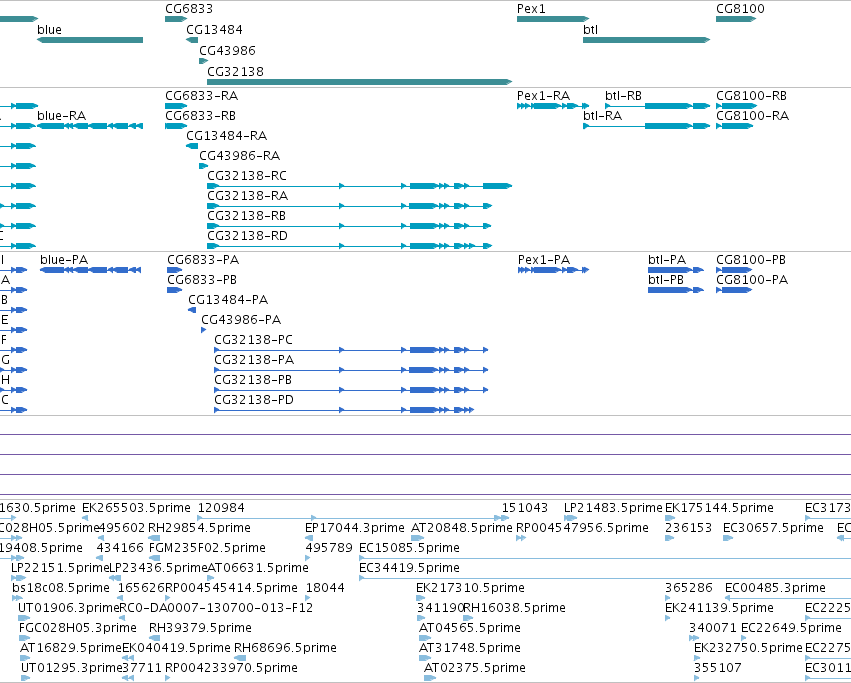Click the 'btl-RA' transcript label
This screenshot has height=683, width=851.
coord(602,116)
